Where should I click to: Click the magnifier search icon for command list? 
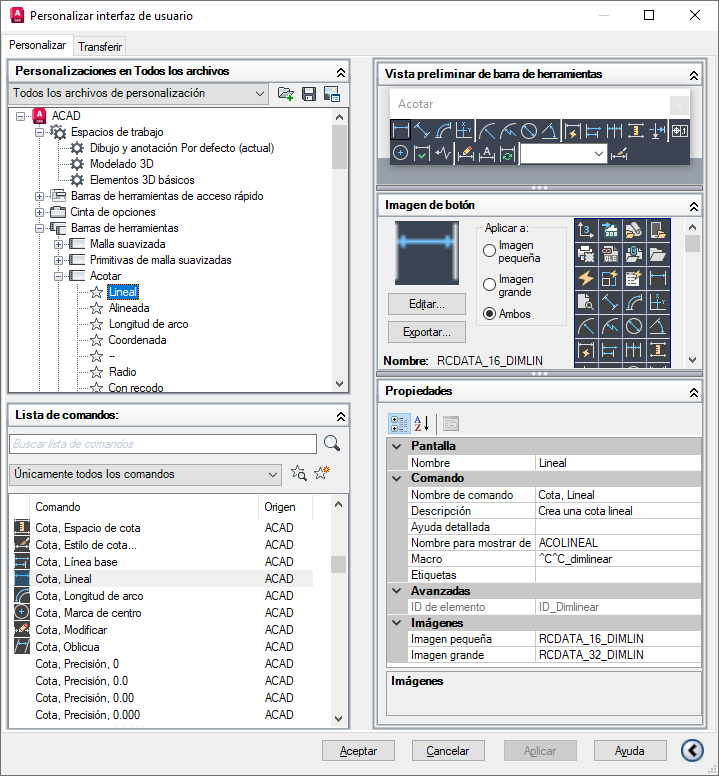coord(332,443)
